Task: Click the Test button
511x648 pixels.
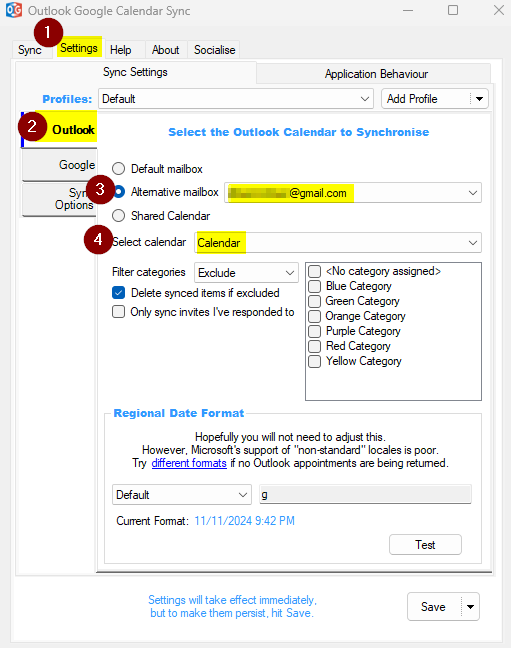Action: pyautogui.click(x=425, y=545)
